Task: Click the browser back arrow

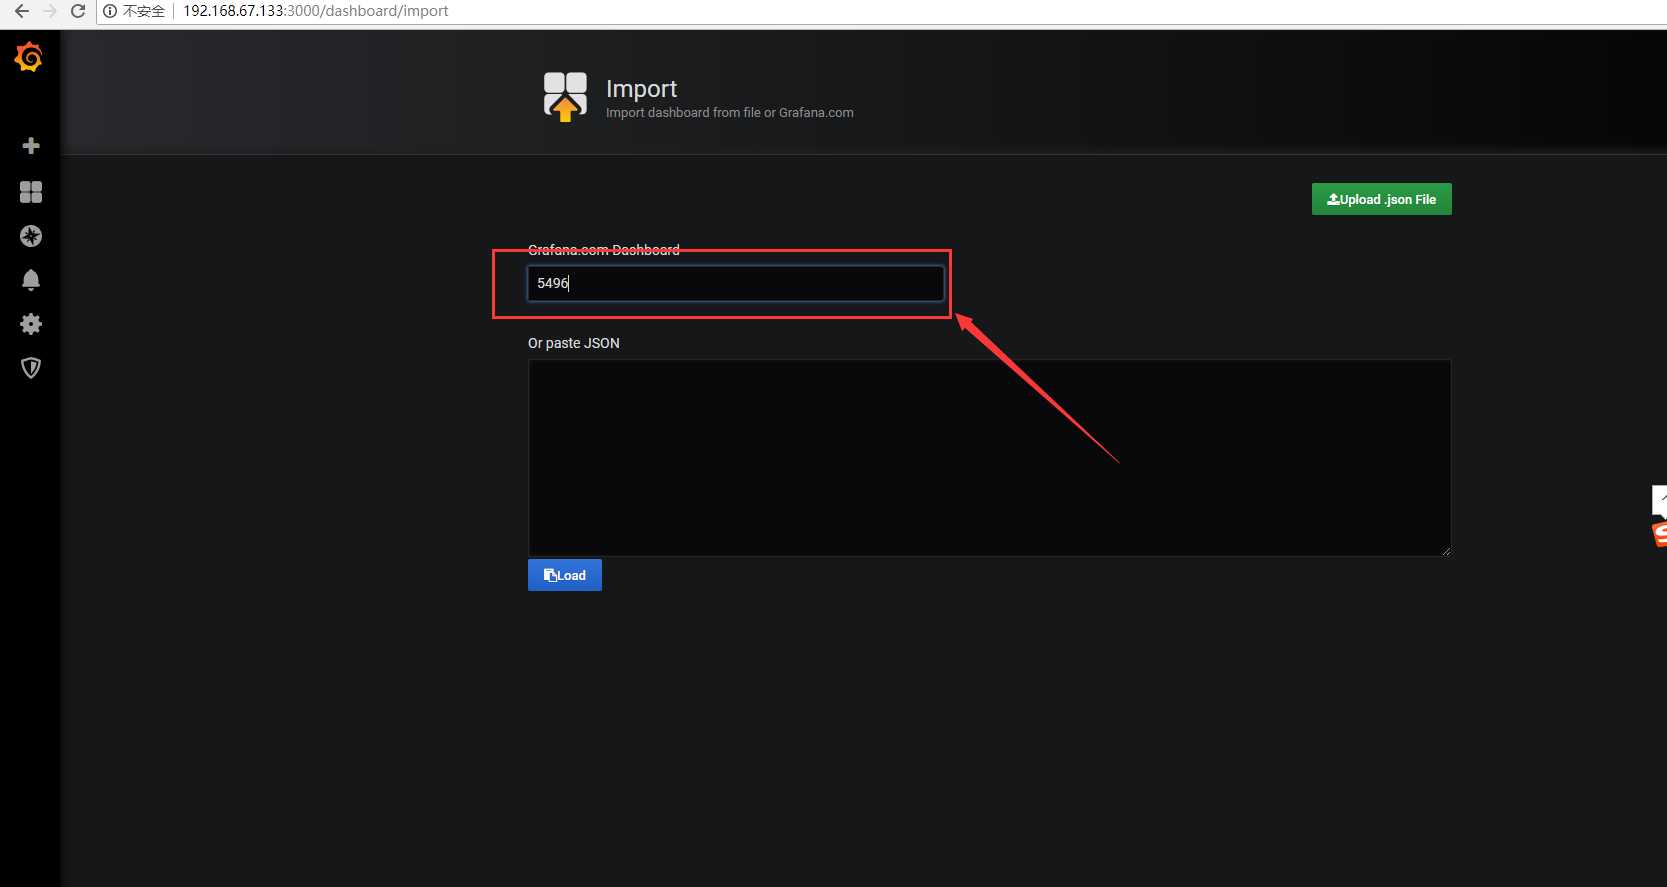Action: point(21,11)
